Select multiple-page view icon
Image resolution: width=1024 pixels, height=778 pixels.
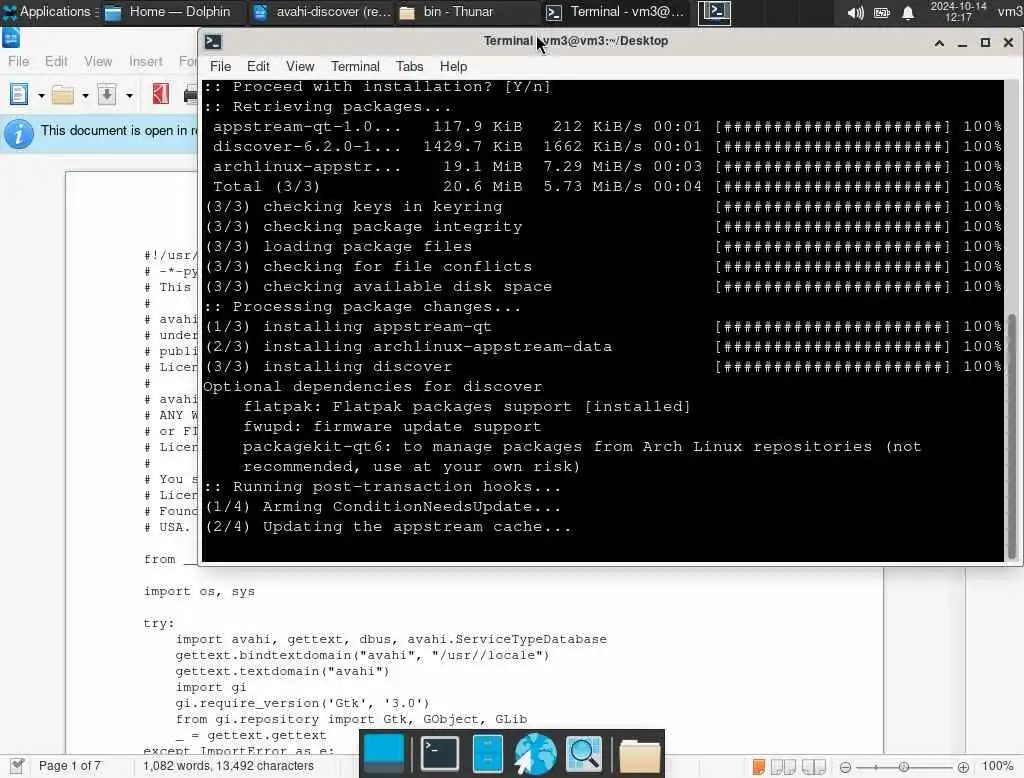783,767
